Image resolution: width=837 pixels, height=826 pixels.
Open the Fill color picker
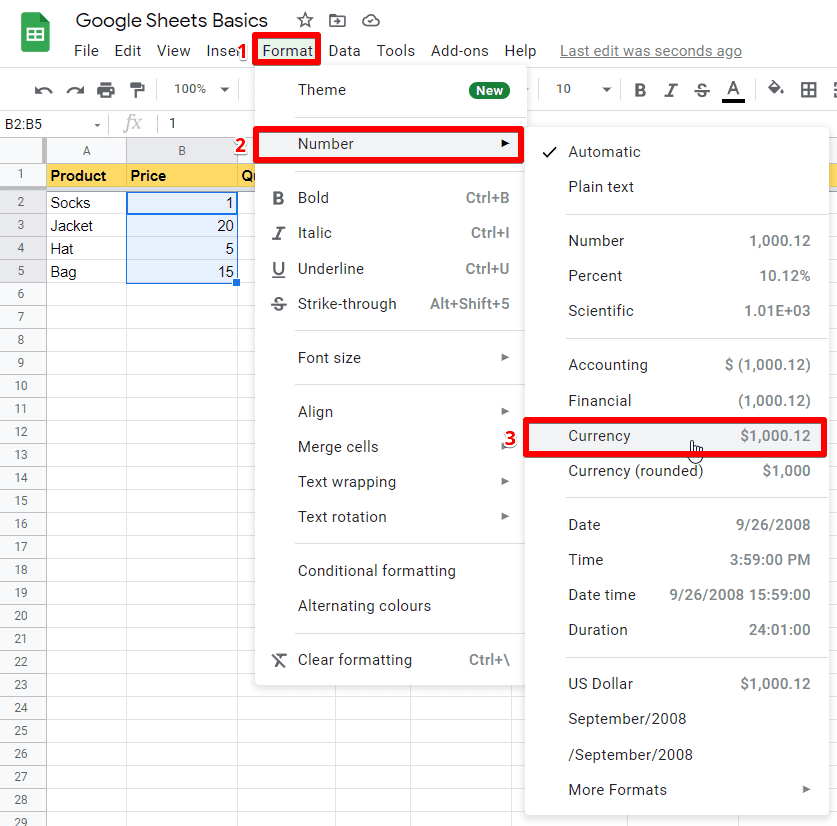tap(776, 89)
